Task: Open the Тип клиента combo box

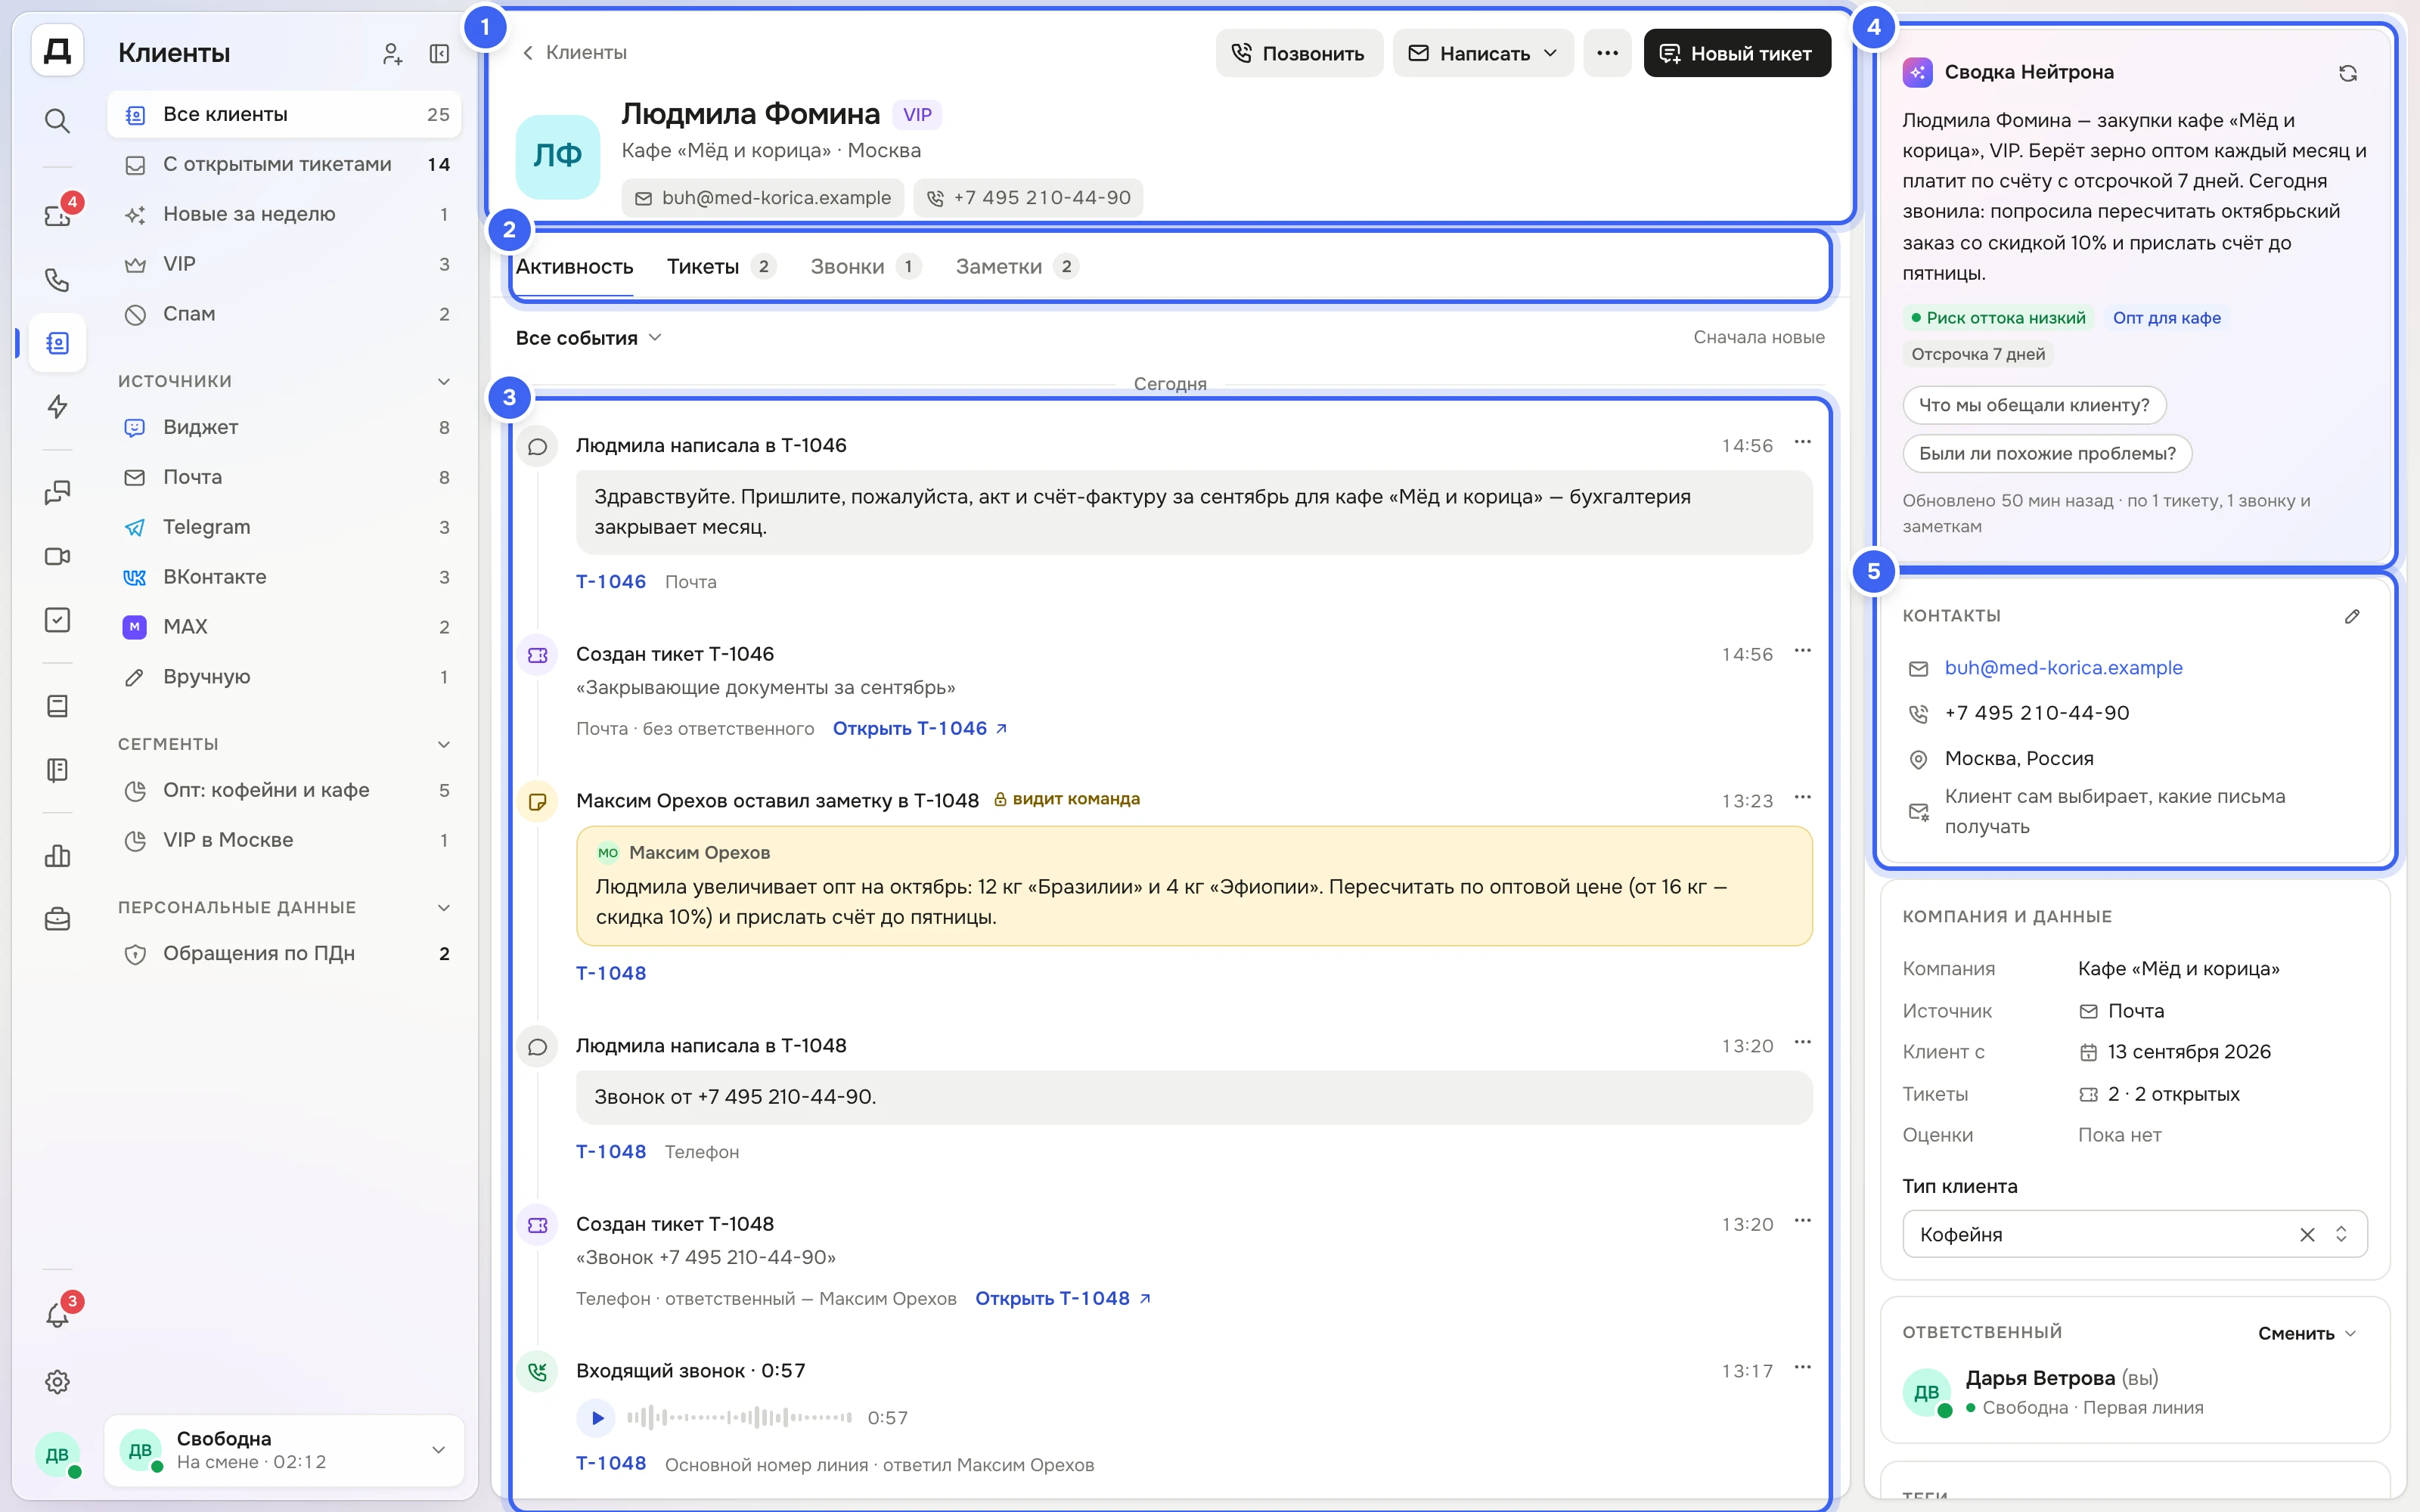Action: (2134, 1234)
